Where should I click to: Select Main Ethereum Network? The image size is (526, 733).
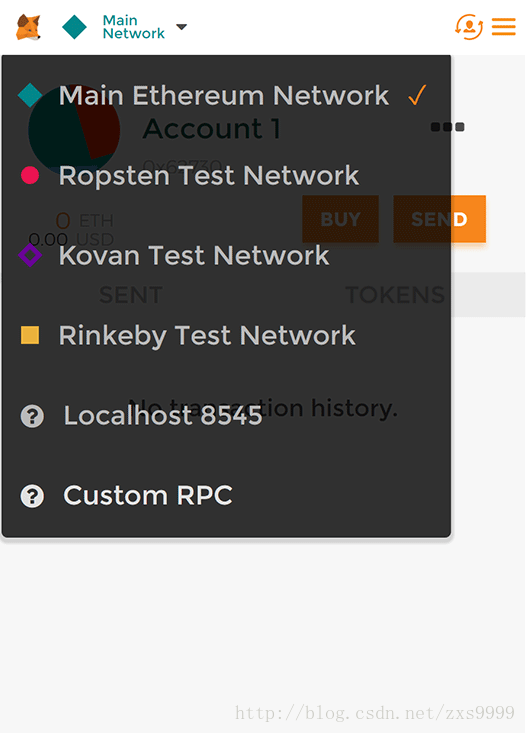coord(226,95)
